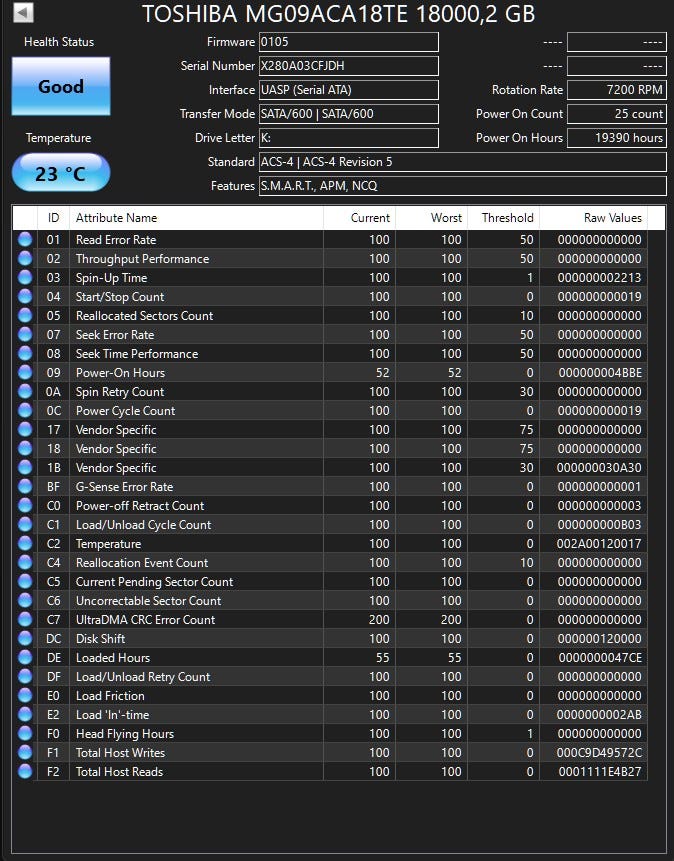Click the Worst column header

tap(432, 218)
